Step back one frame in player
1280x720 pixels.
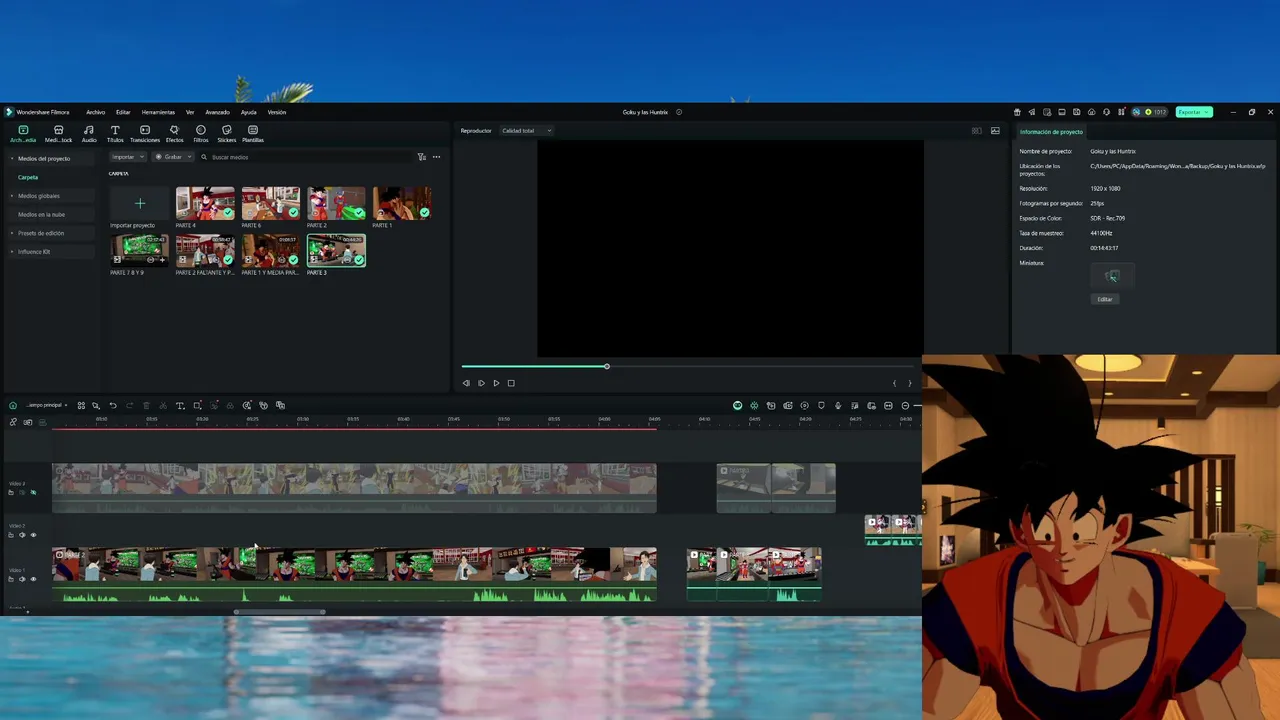click(x=466, y=383)
